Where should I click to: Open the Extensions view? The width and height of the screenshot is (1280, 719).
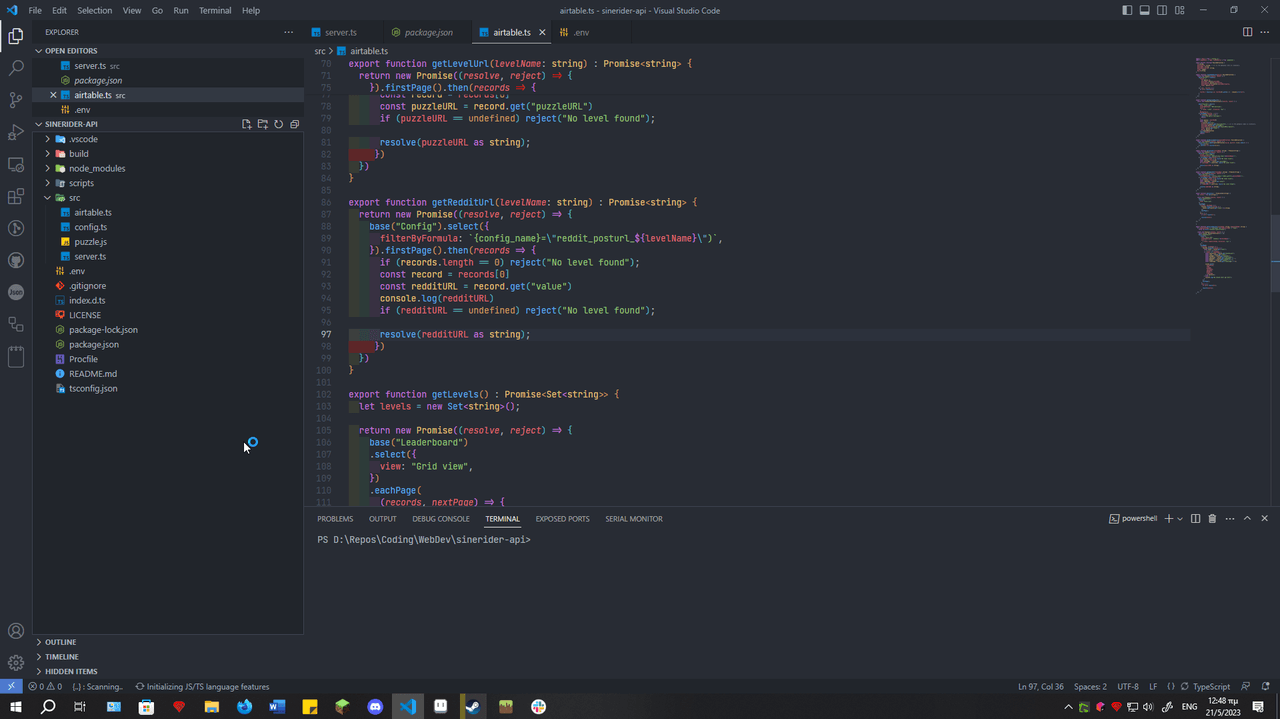(16, 196)
